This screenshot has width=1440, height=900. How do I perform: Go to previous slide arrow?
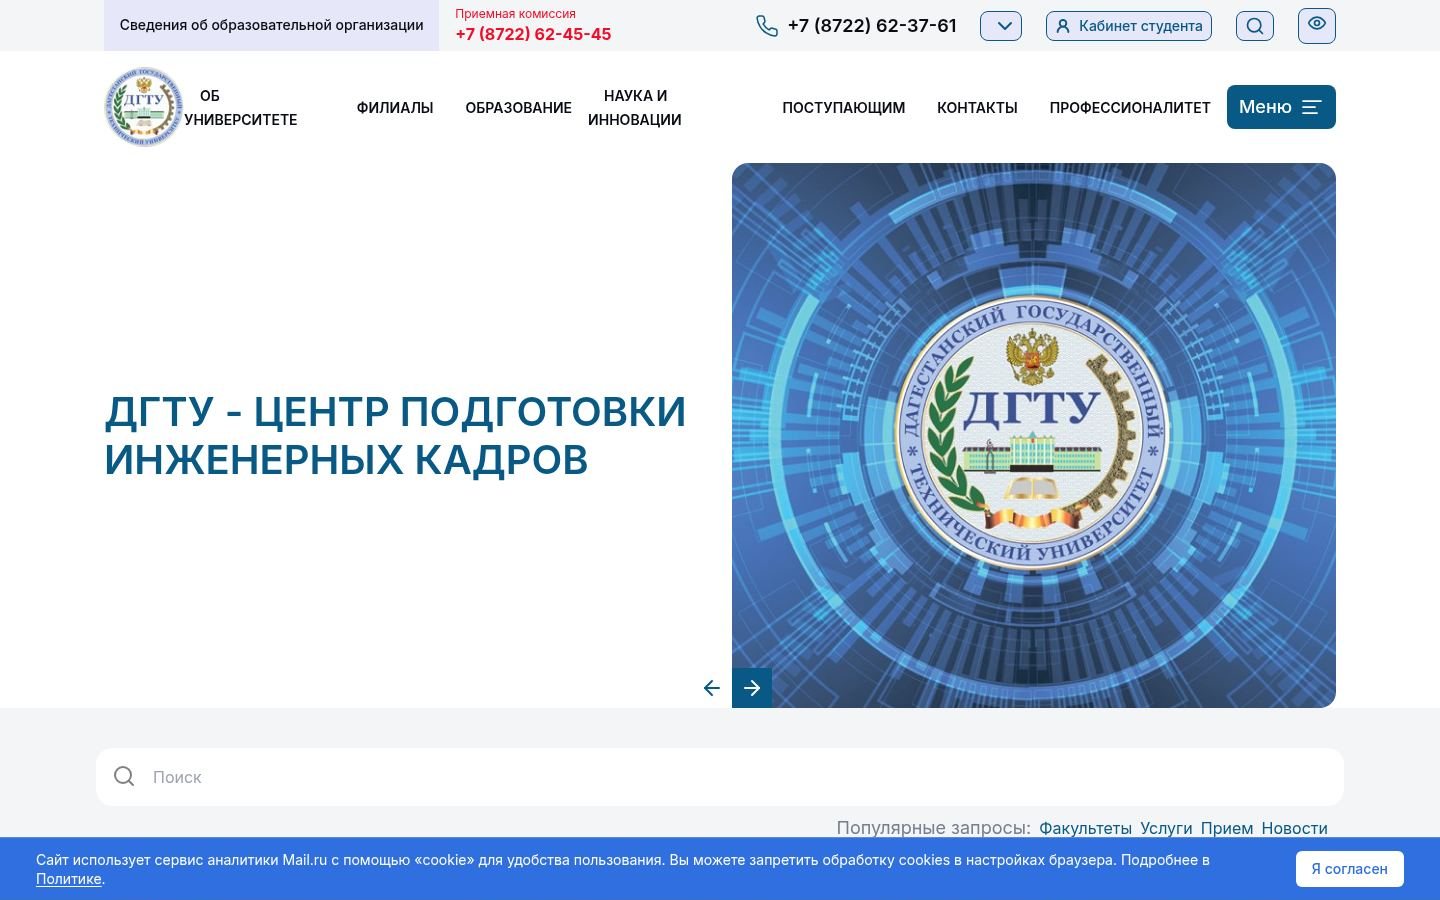[712, 688]
